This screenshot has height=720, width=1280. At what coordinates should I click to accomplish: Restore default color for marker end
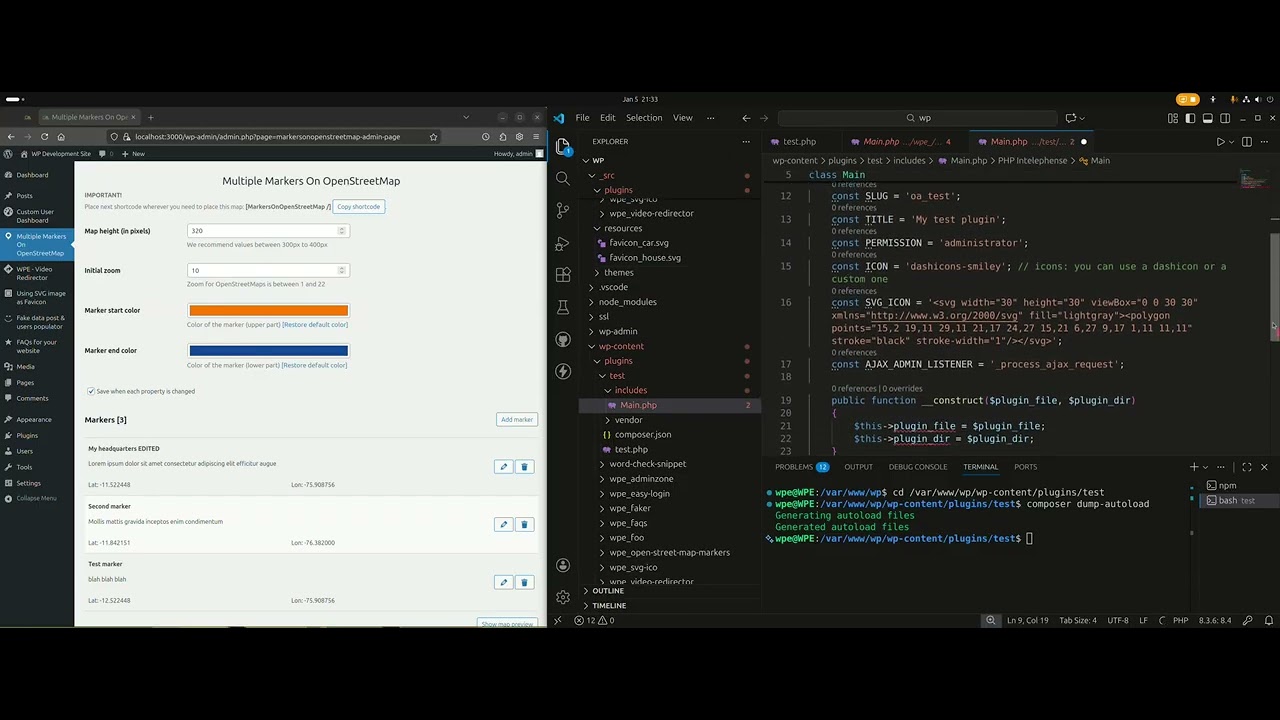point(315,365)
